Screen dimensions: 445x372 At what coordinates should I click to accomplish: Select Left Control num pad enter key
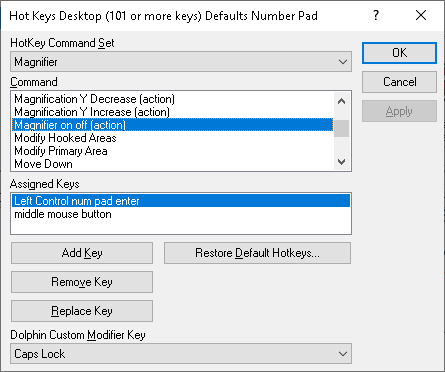[181, 201]
